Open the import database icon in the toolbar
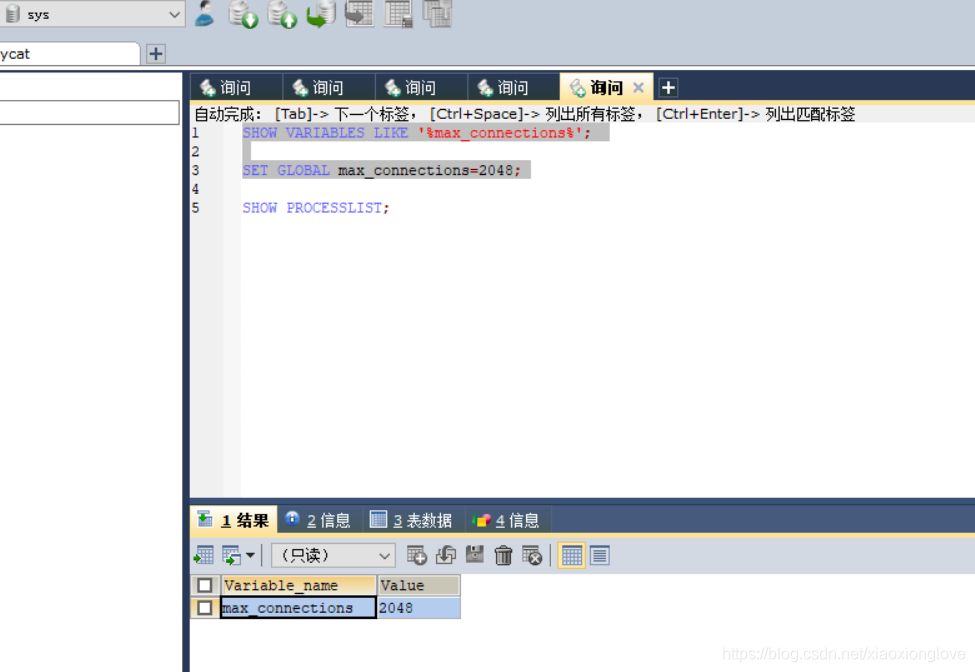 (282, 15)
